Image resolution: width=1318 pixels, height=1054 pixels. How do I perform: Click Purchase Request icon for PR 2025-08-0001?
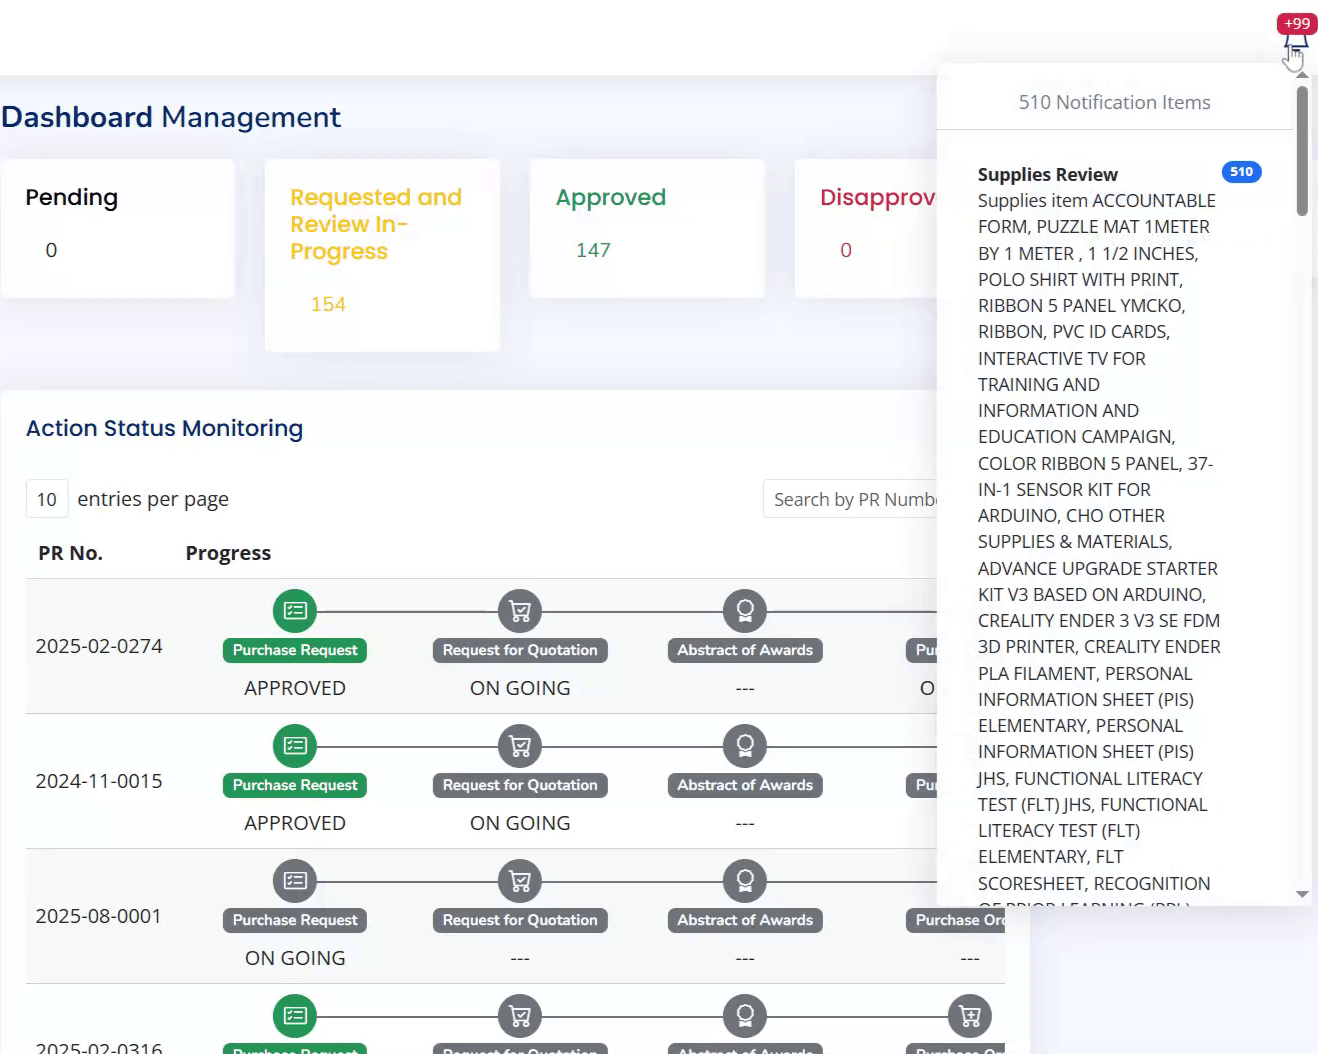[295, 880]
